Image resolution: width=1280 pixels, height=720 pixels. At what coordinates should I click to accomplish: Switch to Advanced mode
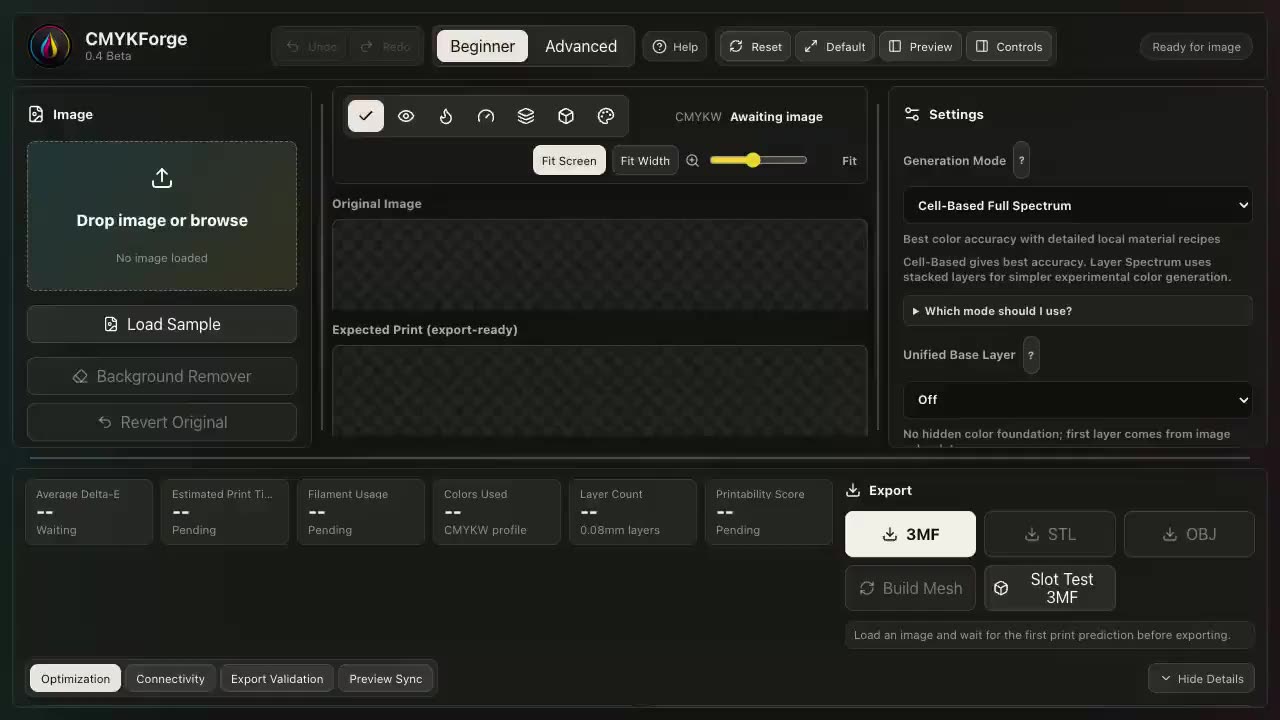pos(581,46)
